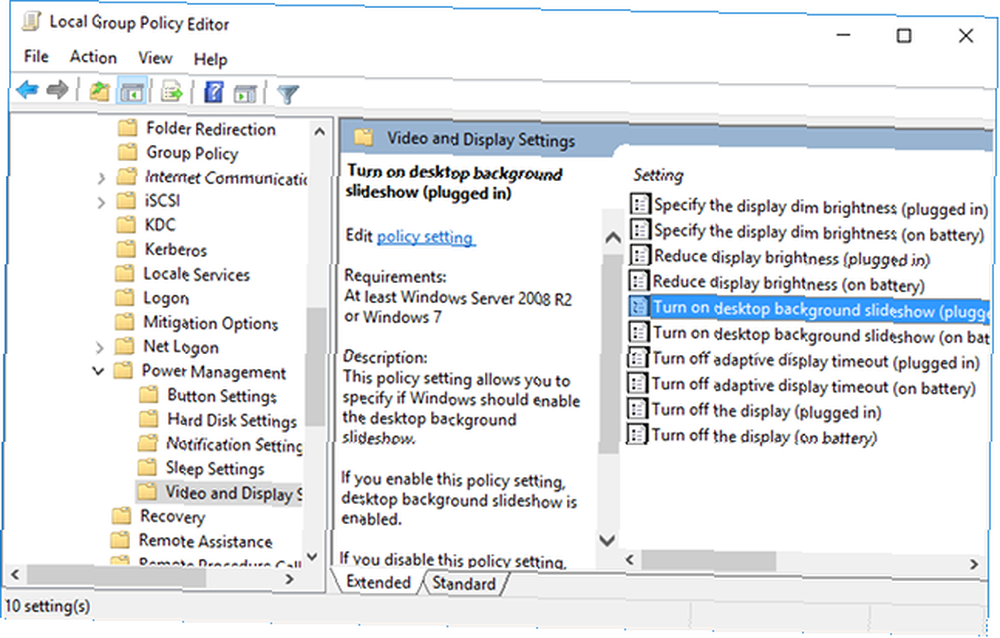Viewport: 1000px width, 638px height.
Task: Click the Group Policy folder icon
Action: click(128, 152)
